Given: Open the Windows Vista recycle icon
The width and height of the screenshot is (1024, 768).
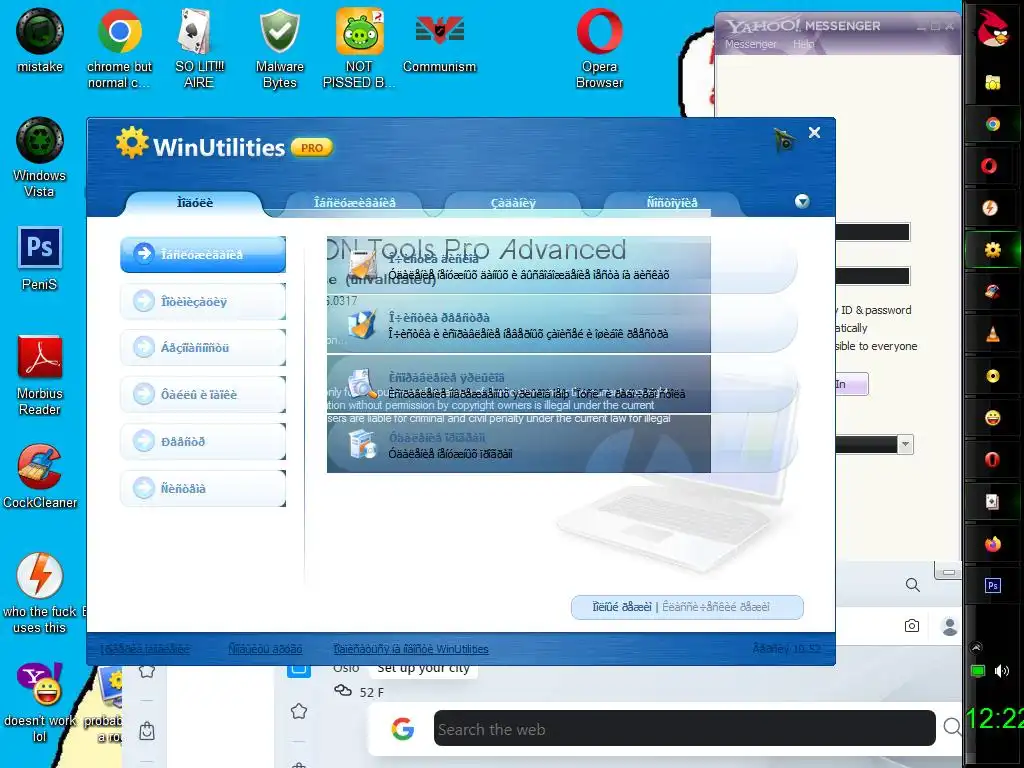Looking at the screenshot, I should pos(40,157).
